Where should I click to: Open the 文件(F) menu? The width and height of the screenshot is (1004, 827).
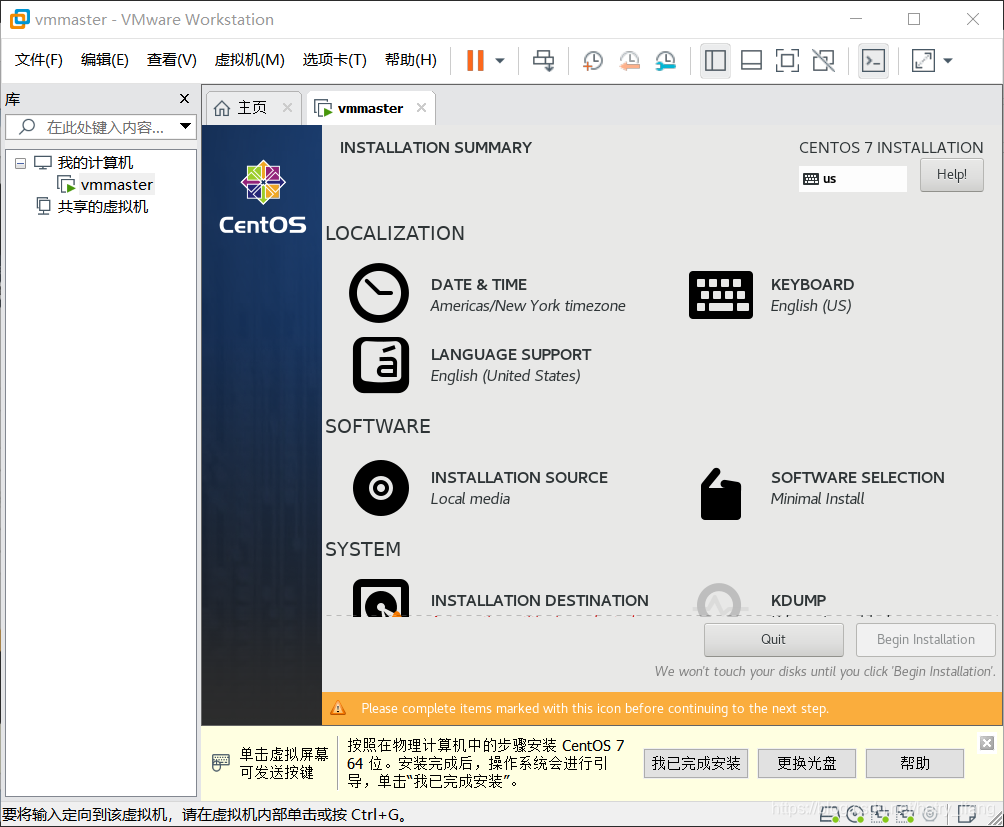tap(38, 60)
